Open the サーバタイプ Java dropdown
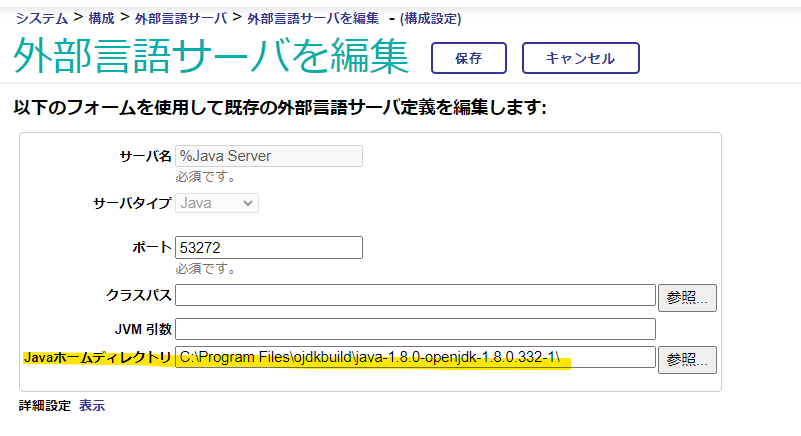The height and width of the screenshot is (436, 801). 217,203
